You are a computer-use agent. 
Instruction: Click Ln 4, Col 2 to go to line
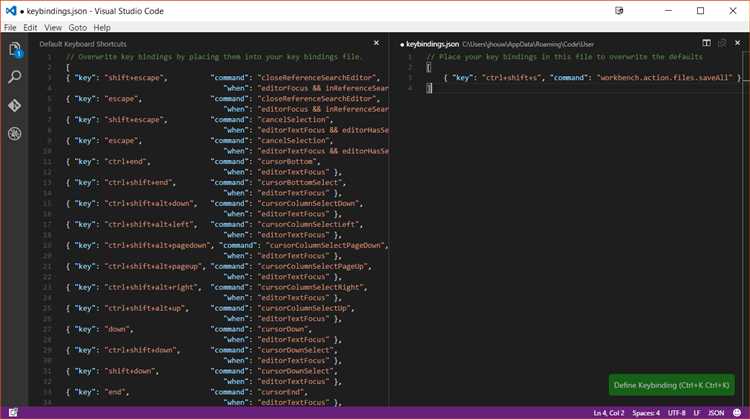[607, 412]
